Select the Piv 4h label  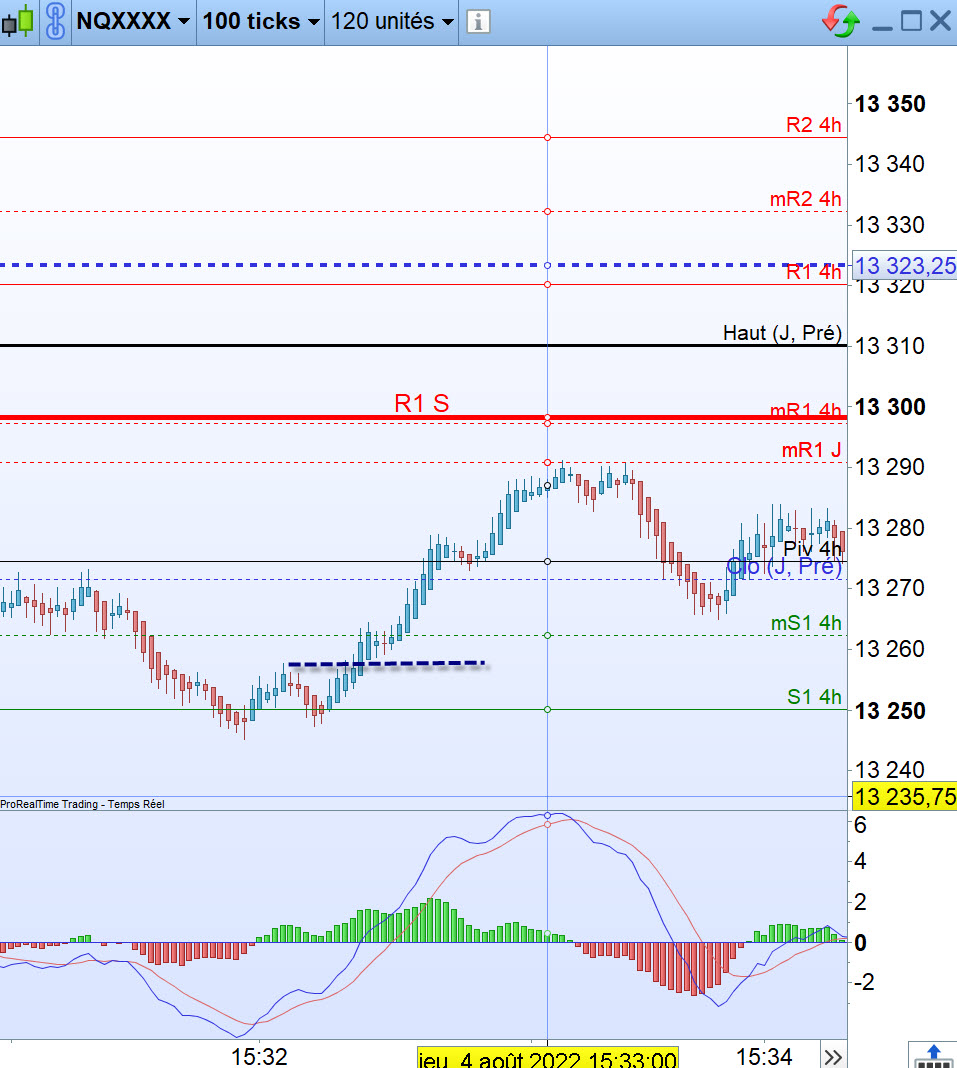click(813, 548)
